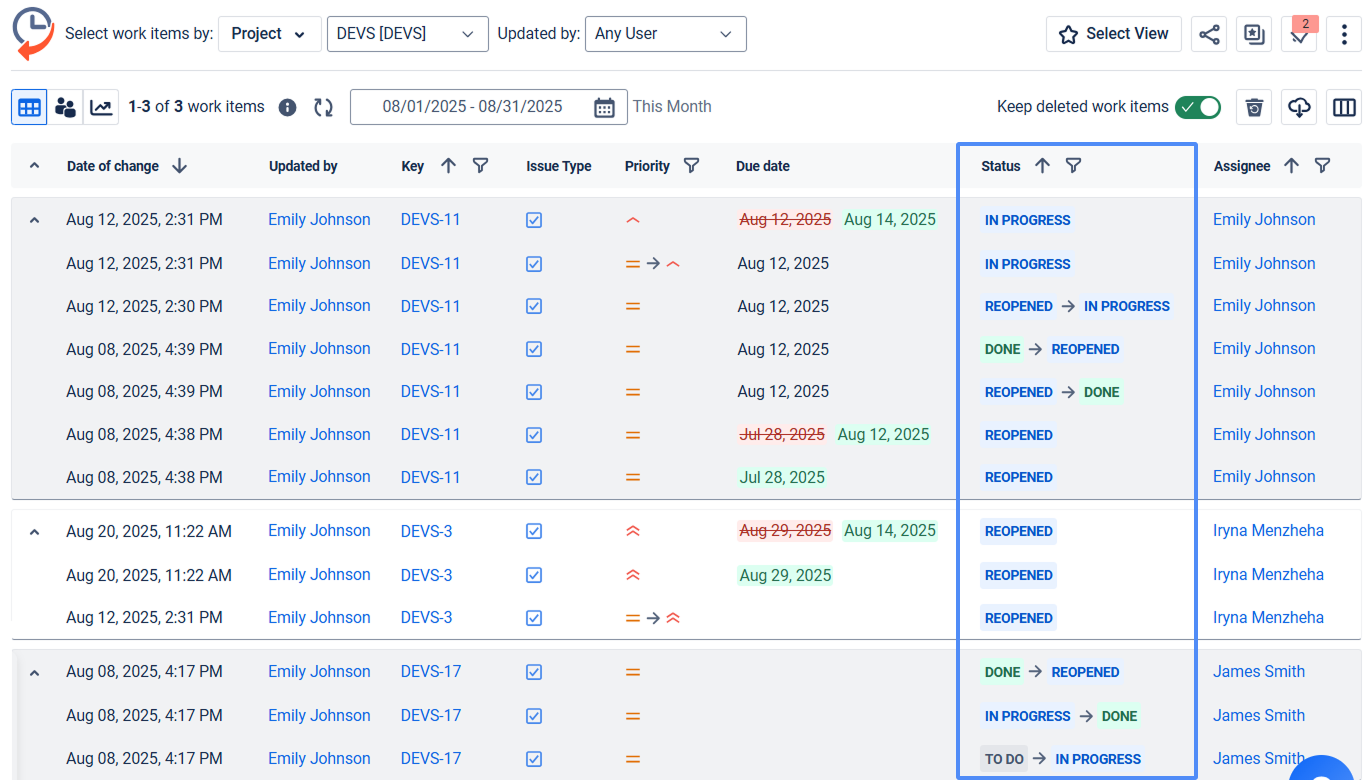Open the Any User dropdown
The height and width of the screenshot is (780, 1372).
[x=665, y=33]
